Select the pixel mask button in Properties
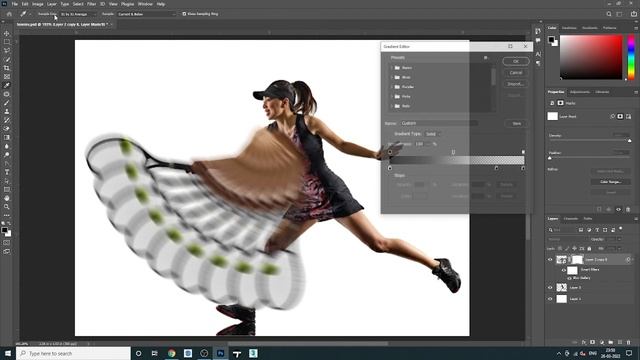The height and width of the screenshot is (360, 640). [x=620, y=116]
